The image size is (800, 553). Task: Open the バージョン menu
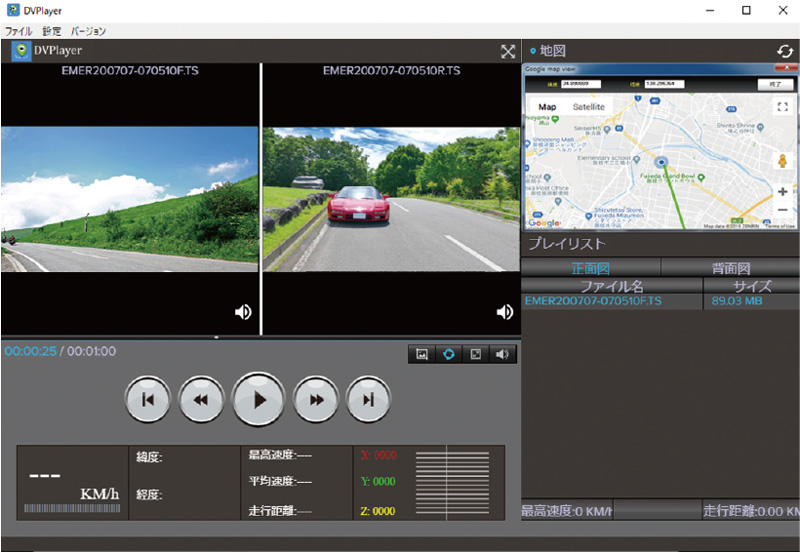click(88, 31)
